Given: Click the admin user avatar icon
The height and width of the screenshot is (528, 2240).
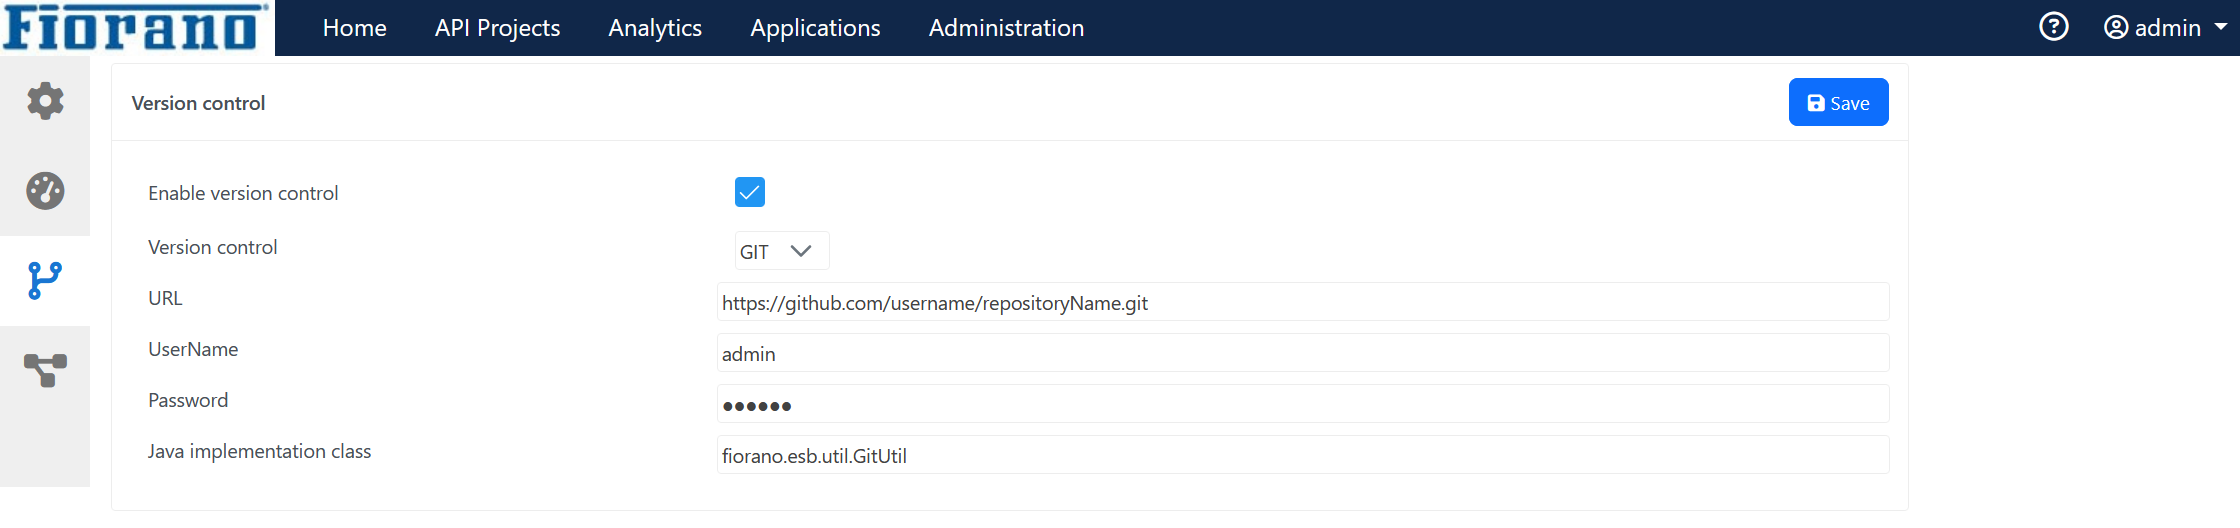Looking at the screenshot, I should tap(2116, 27).
